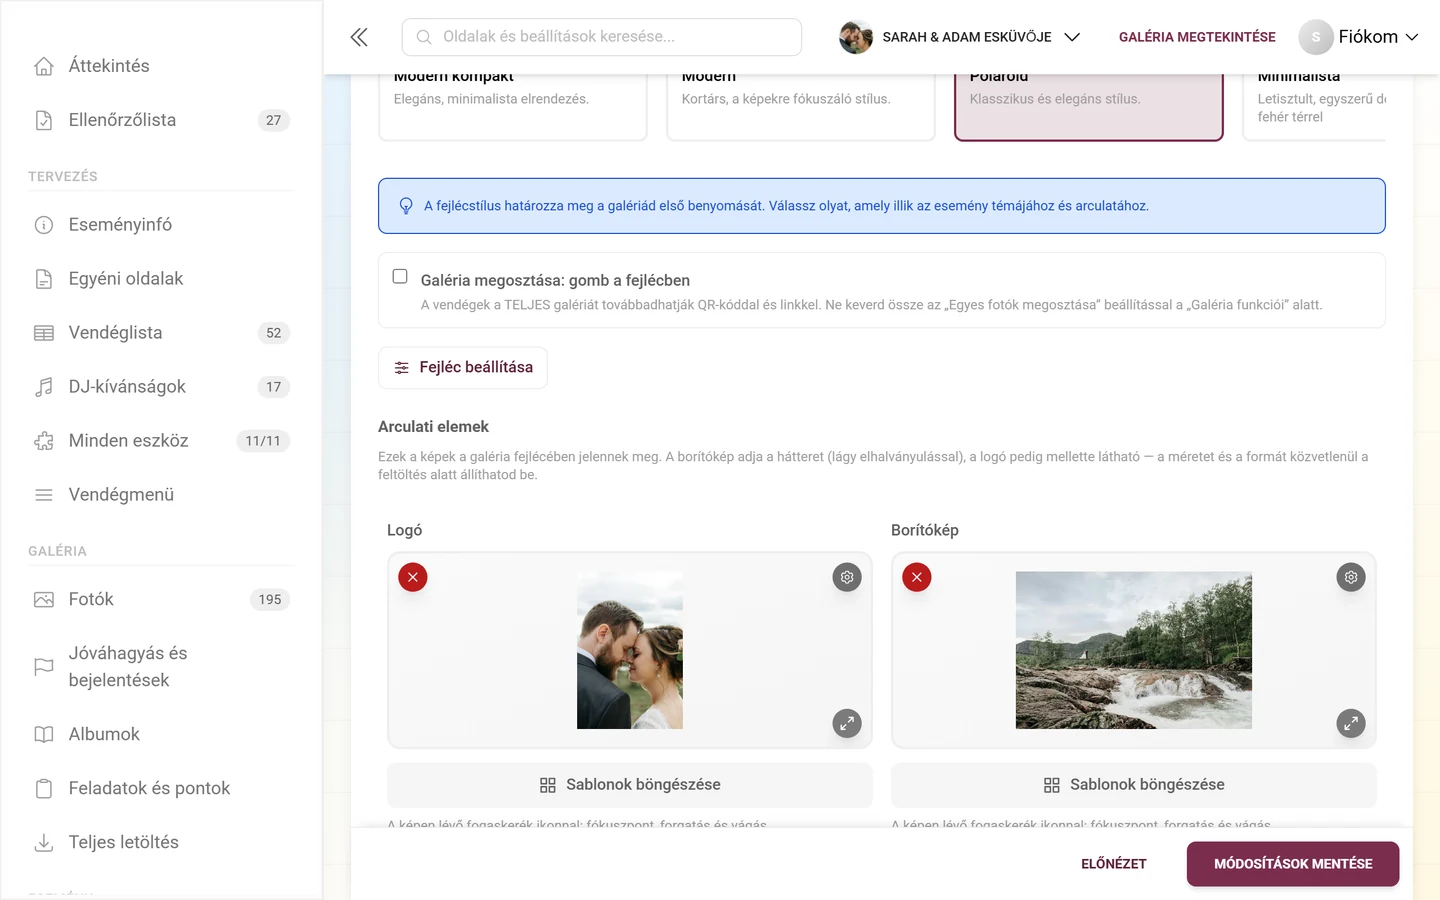Enable Galéria megosztása header button checkbox
This screenshot has width=1440, height=900.
[x=400, y=276]
